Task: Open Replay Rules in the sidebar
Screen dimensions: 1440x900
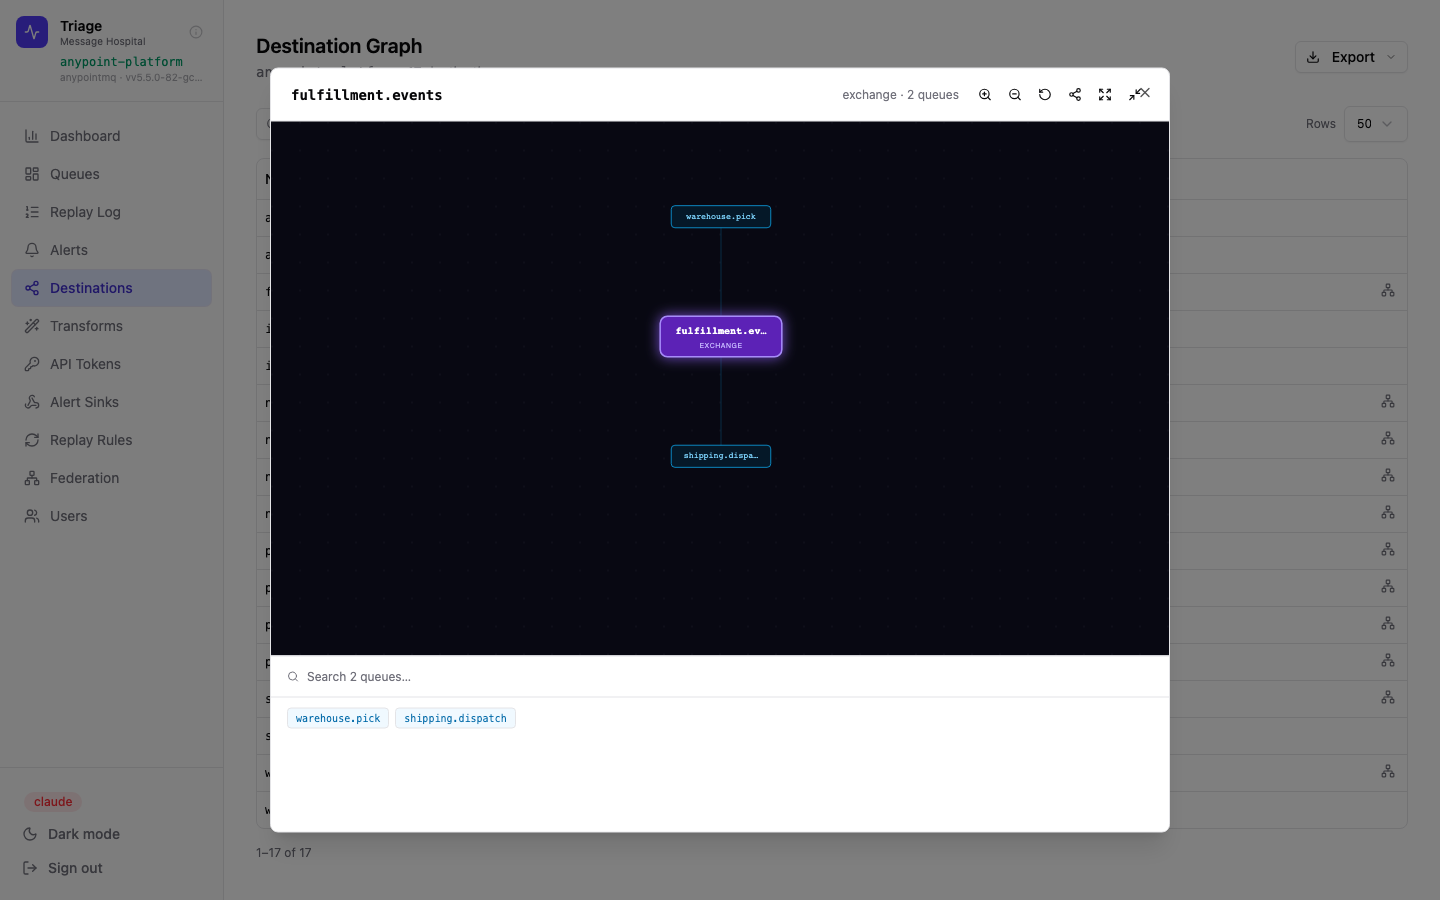Action: tap(112, 440)
